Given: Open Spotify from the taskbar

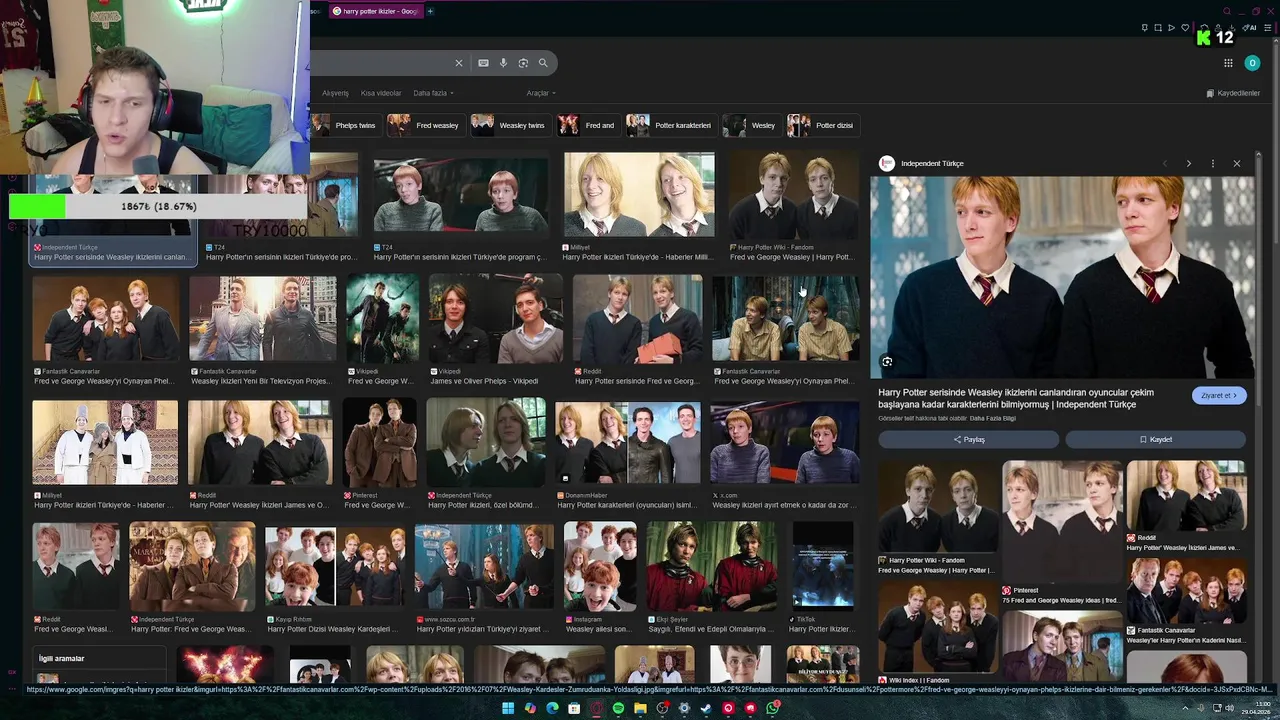Looking at the screenshot, I should coord(618,708).
